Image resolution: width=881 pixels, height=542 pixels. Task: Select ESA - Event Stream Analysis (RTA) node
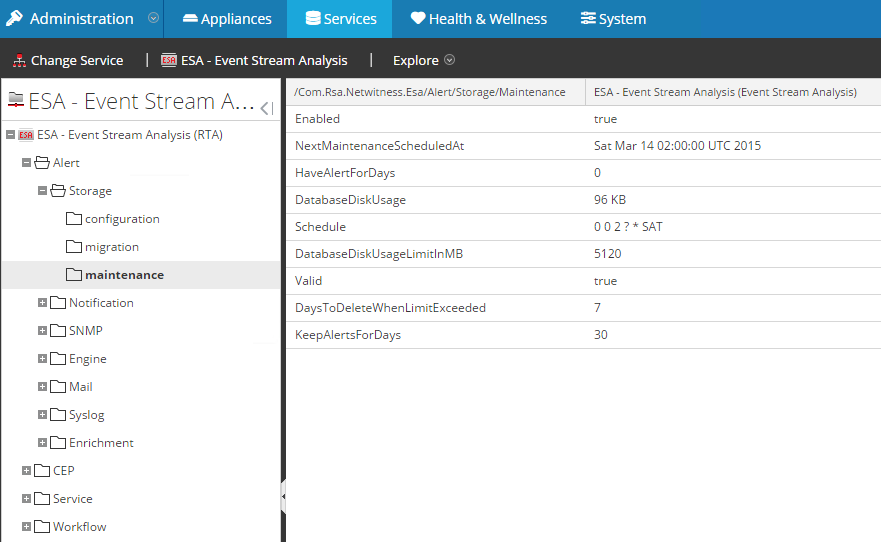tap(130, 135)
